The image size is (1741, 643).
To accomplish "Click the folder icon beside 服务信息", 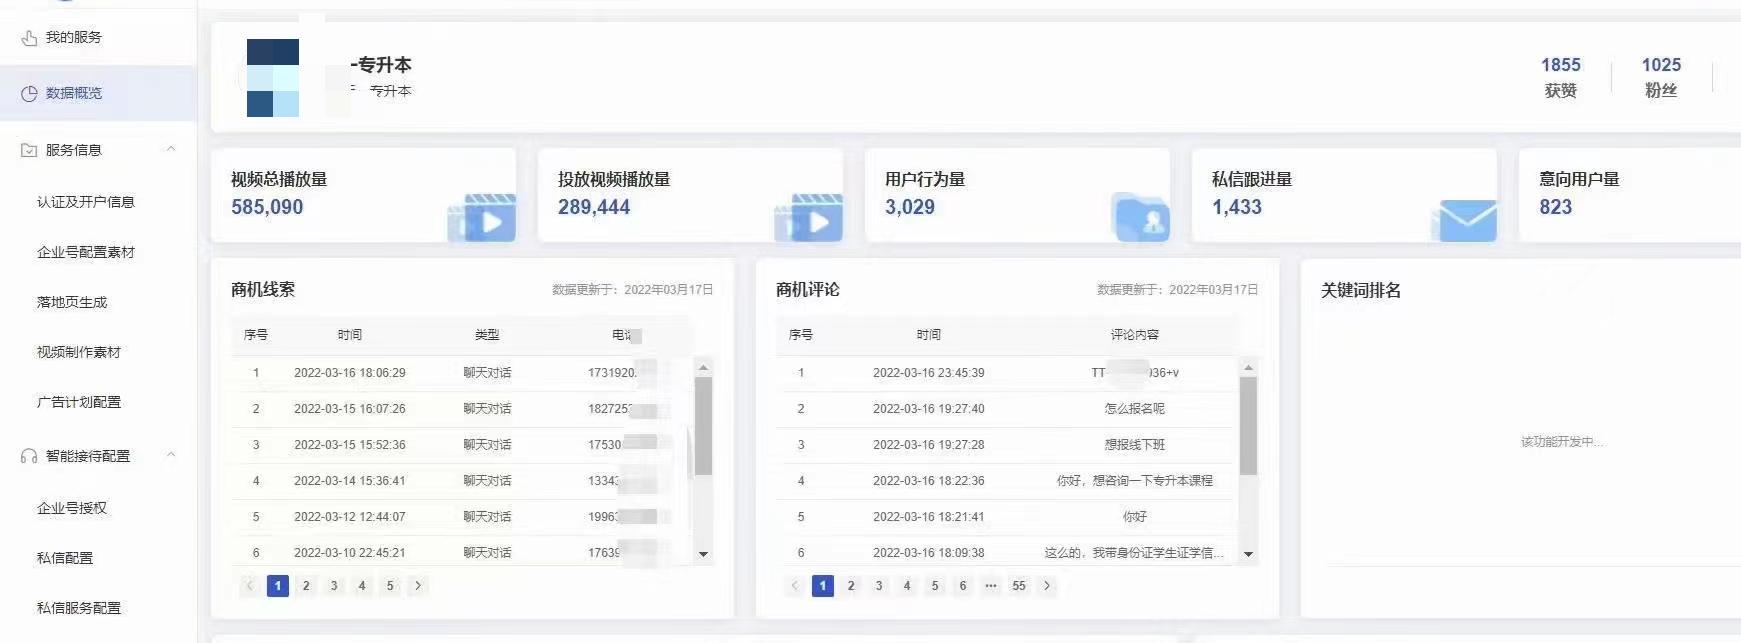I will point(29,150).
